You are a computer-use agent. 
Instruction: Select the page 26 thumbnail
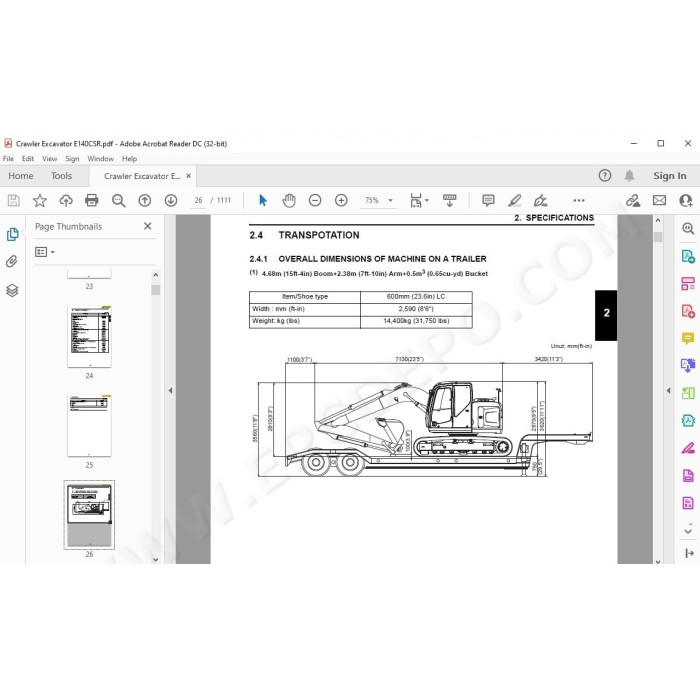(89, 515)
